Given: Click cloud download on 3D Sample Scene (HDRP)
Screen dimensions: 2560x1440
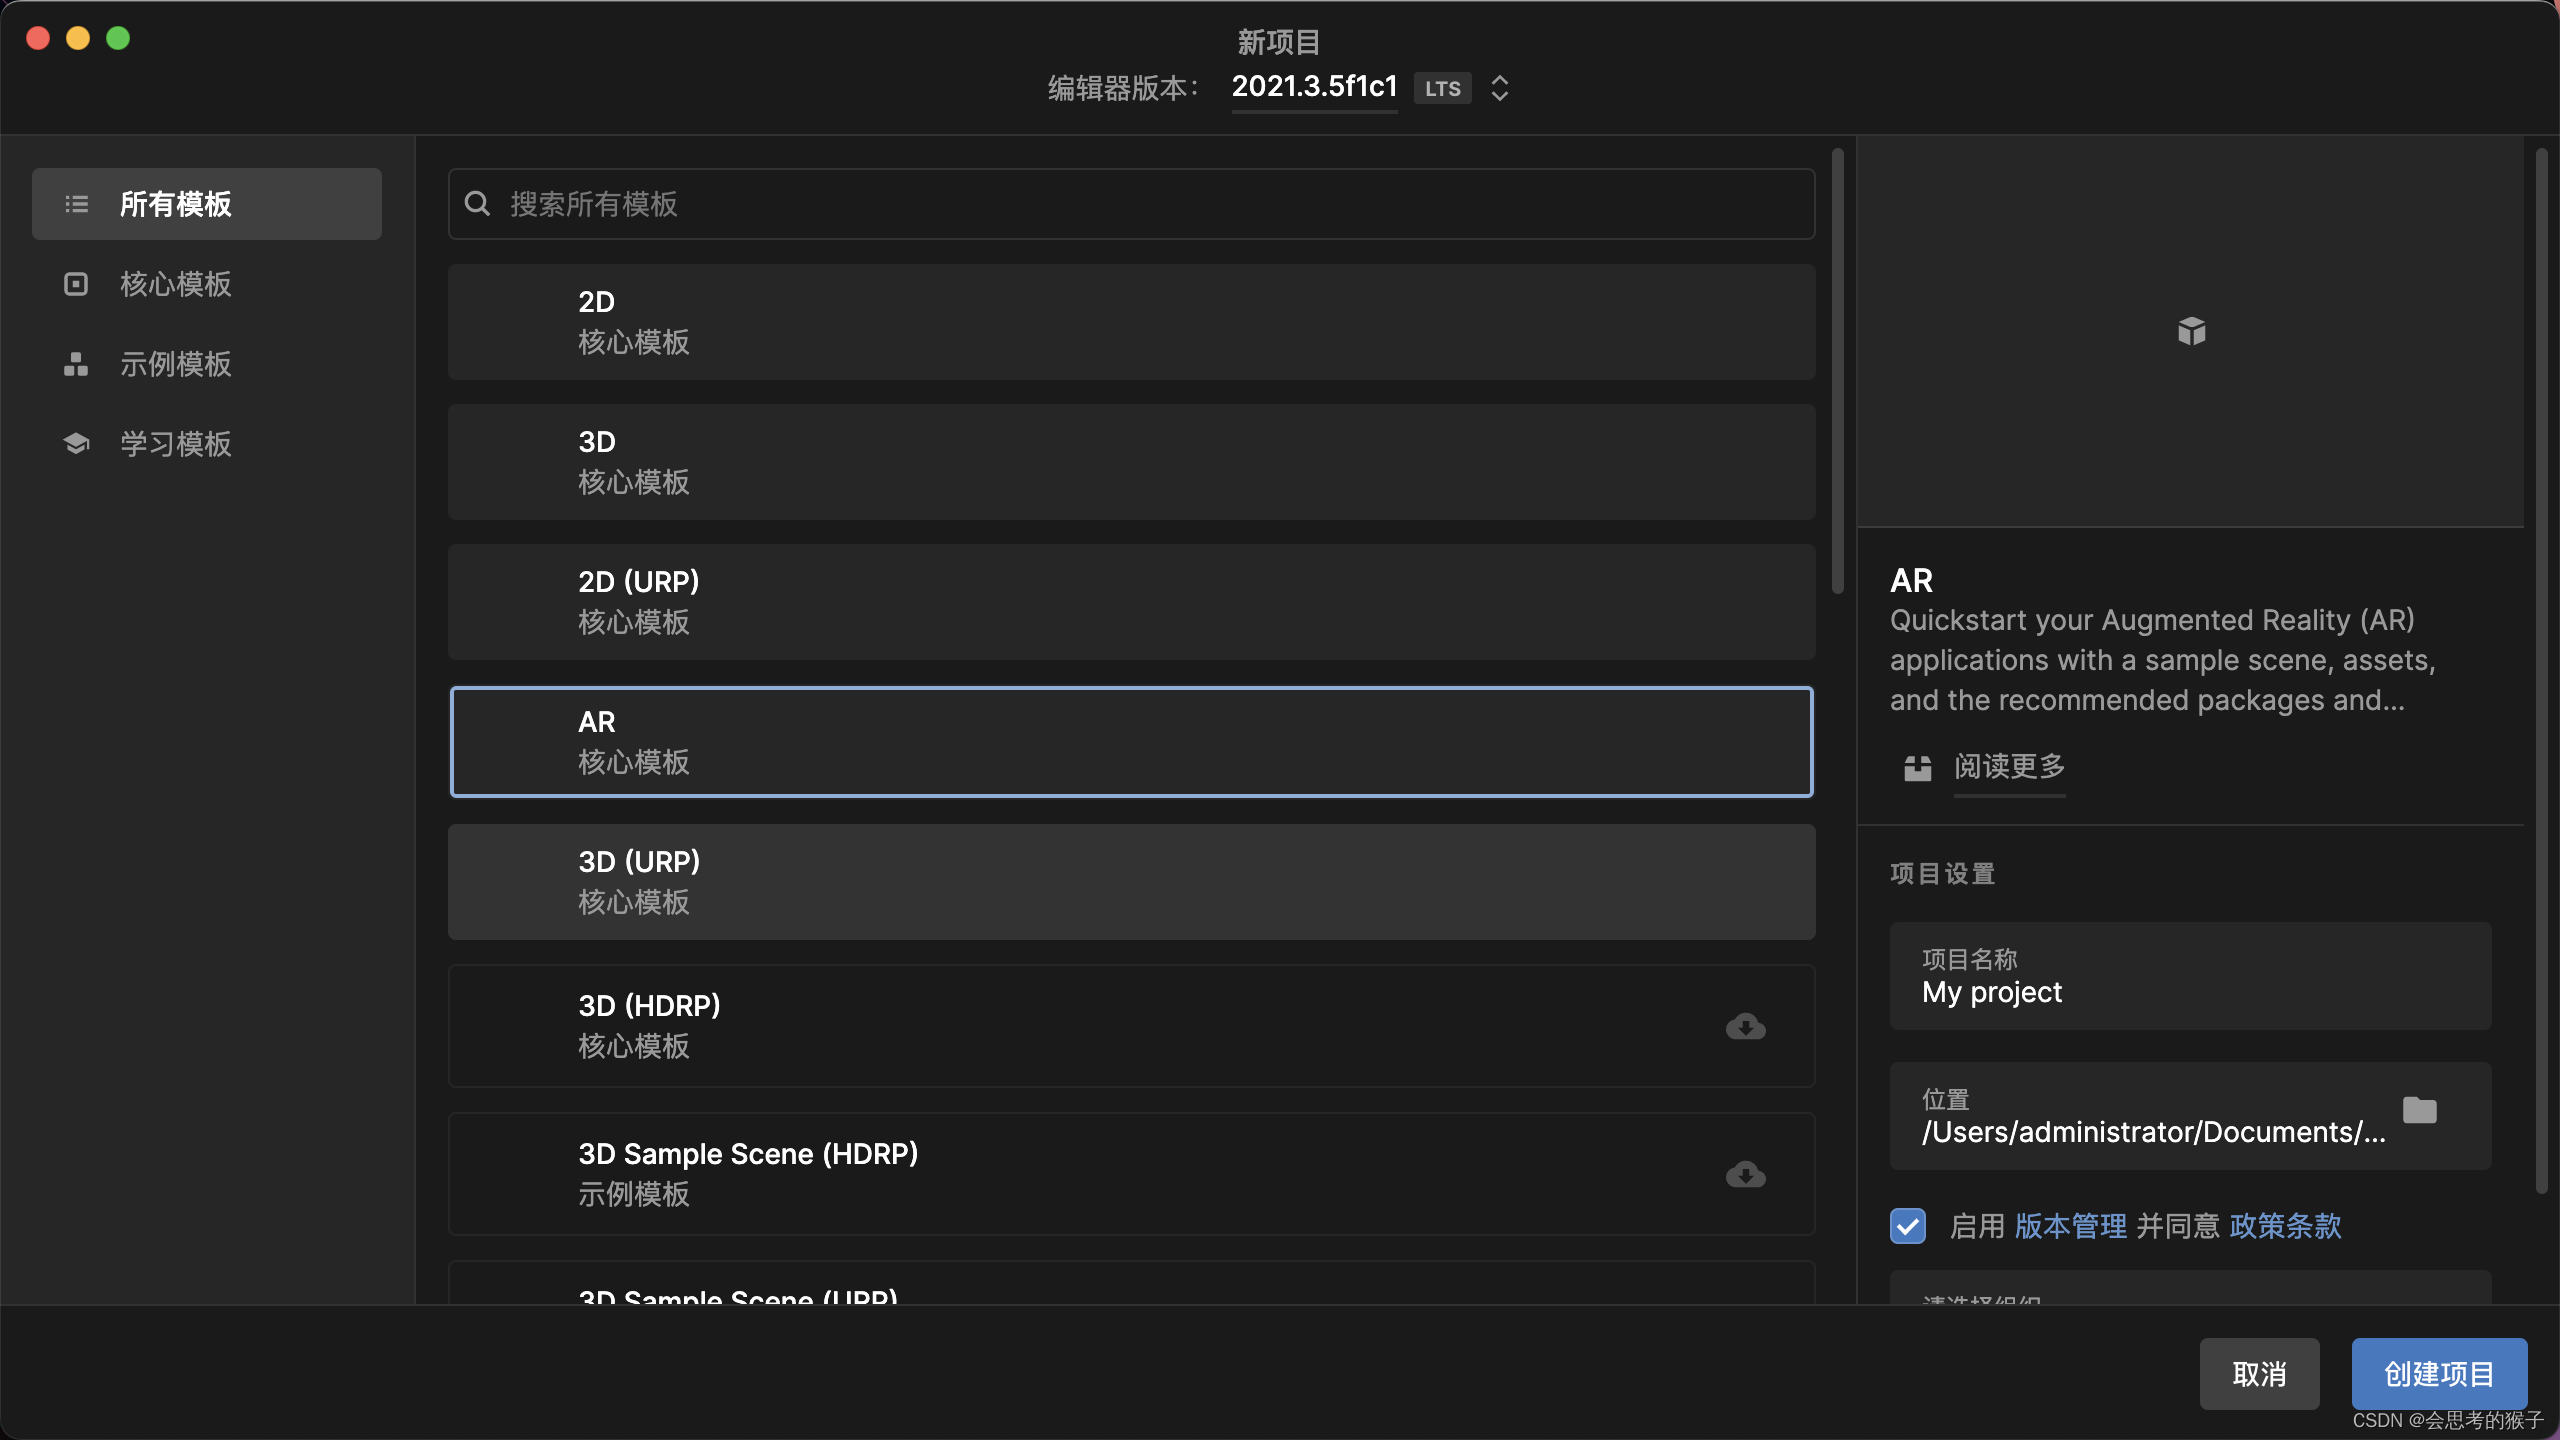Looking at the screenshot, I should point(1744,1175).
